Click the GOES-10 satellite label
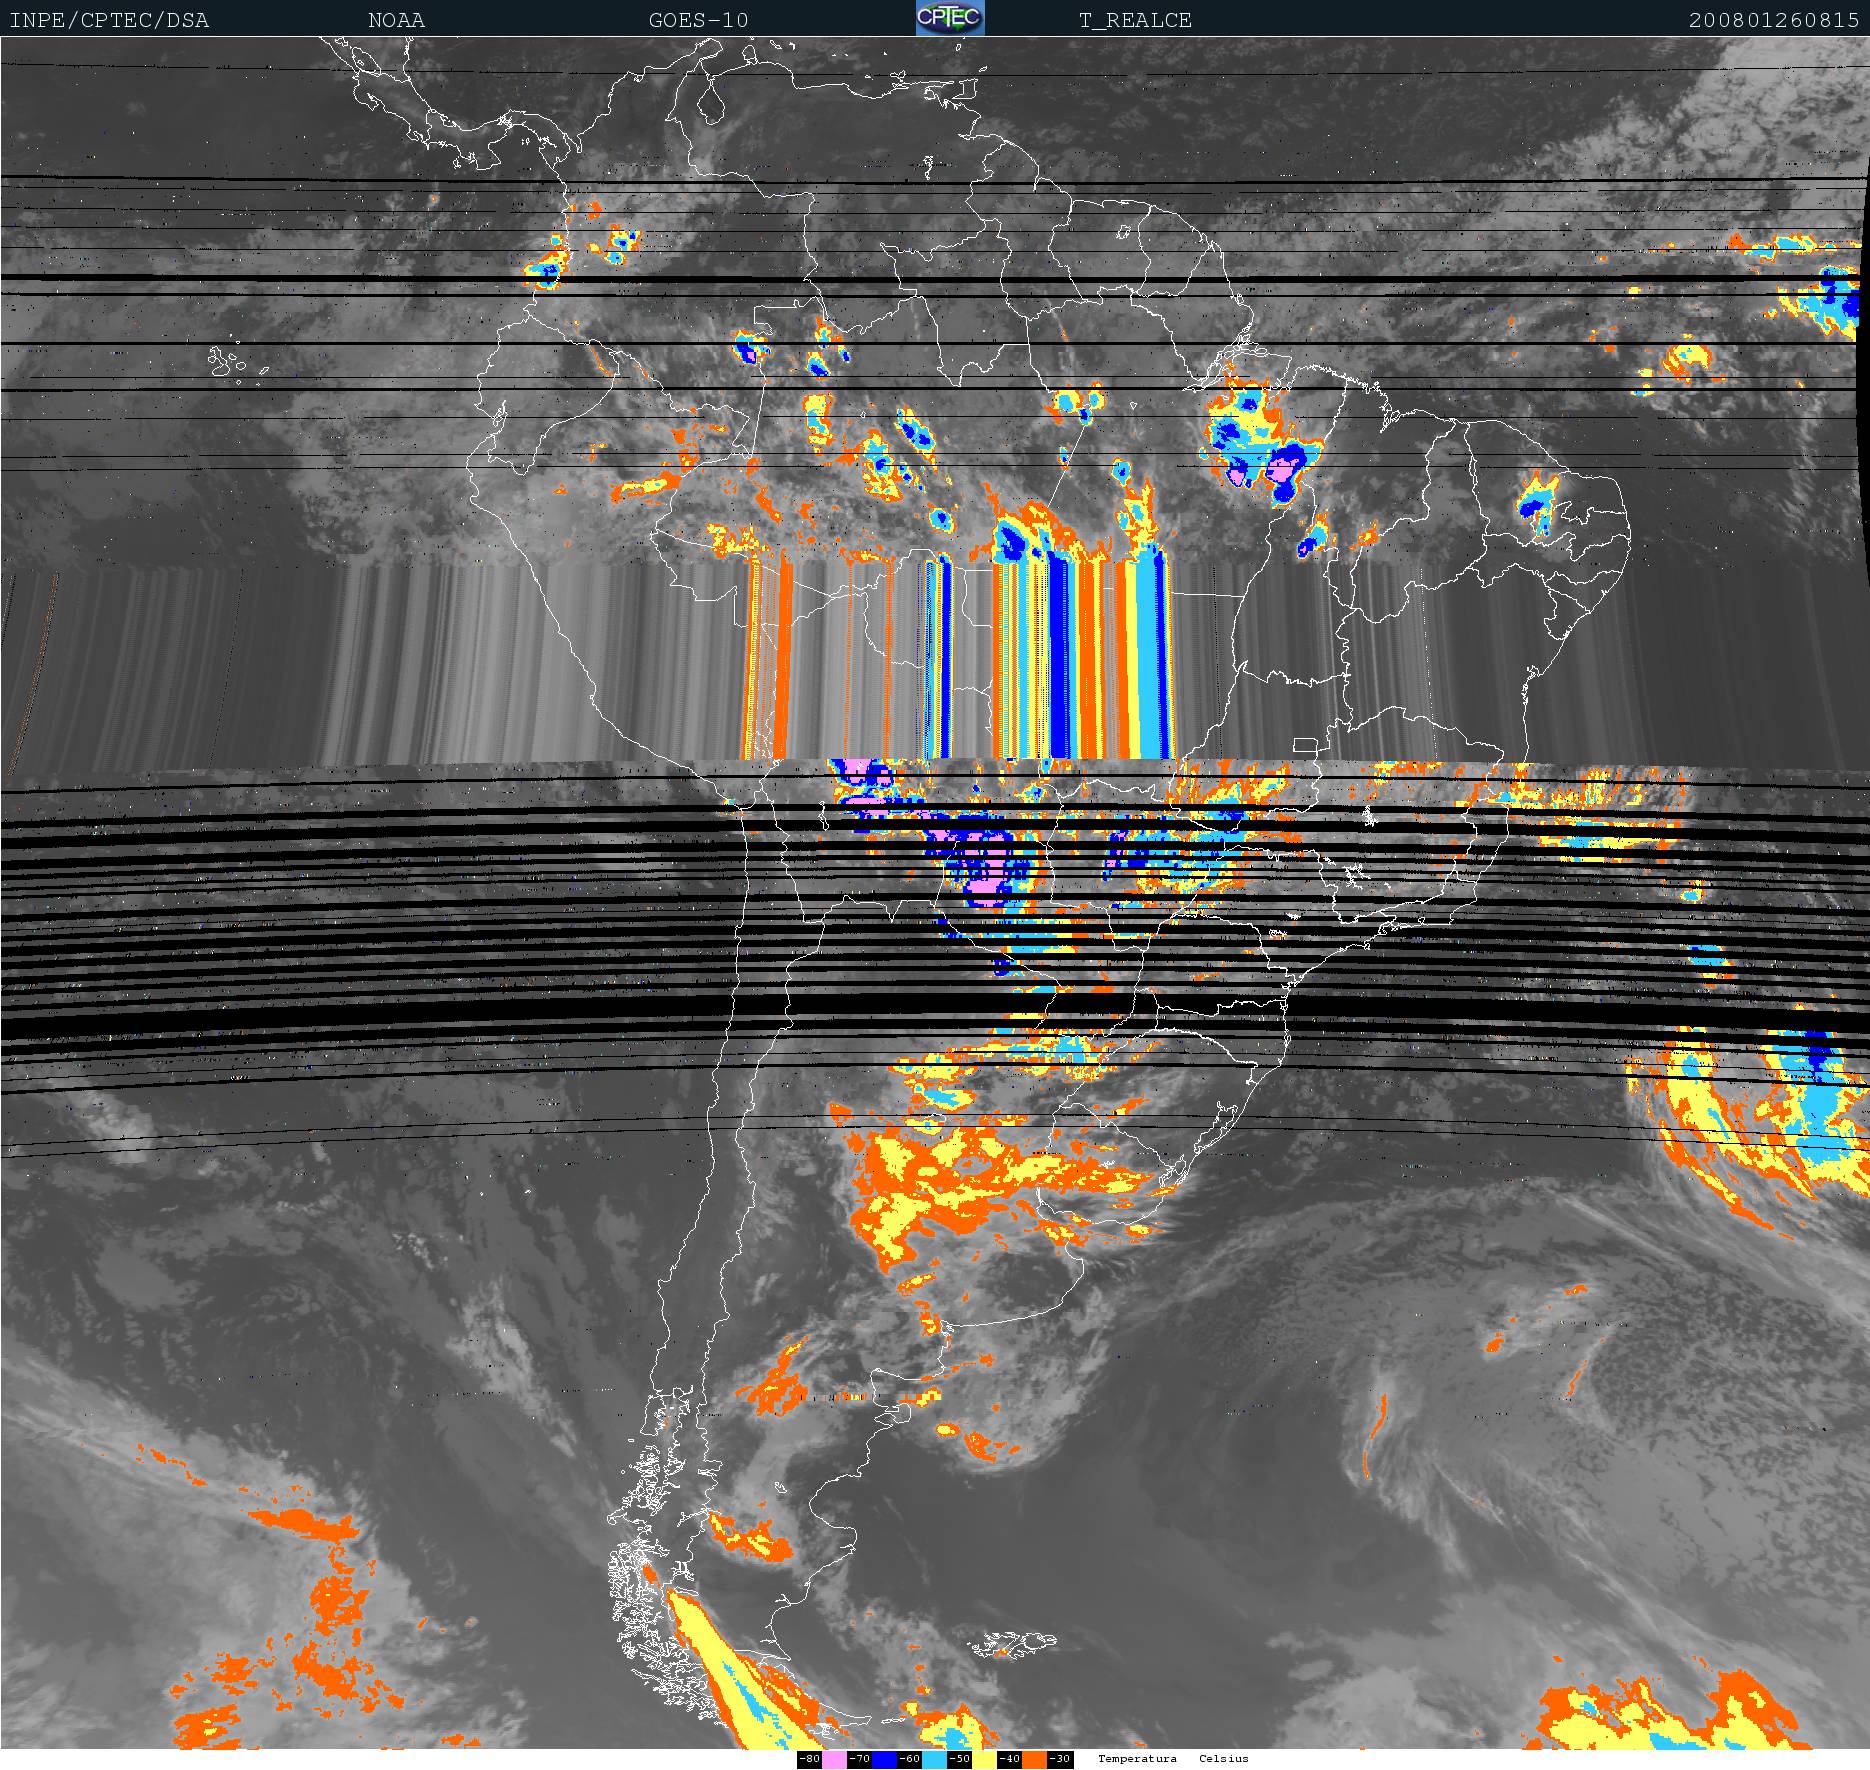The width and height of the screenshot is (1870, 1770). (x=698, y=20)
